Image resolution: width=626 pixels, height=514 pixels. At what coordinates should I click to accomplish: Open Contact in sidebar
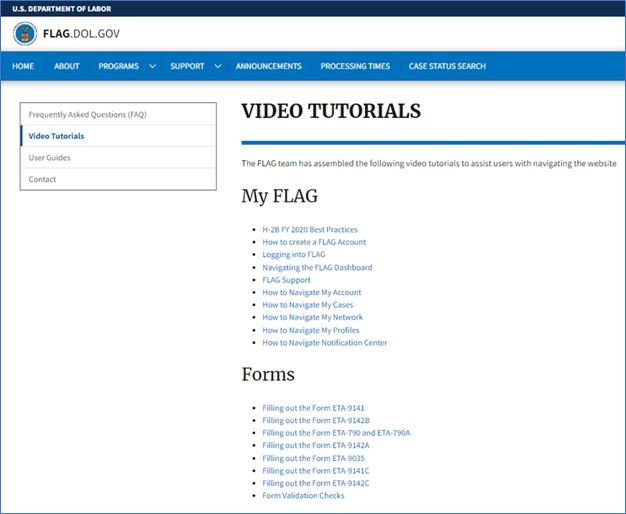pos(43,180)
